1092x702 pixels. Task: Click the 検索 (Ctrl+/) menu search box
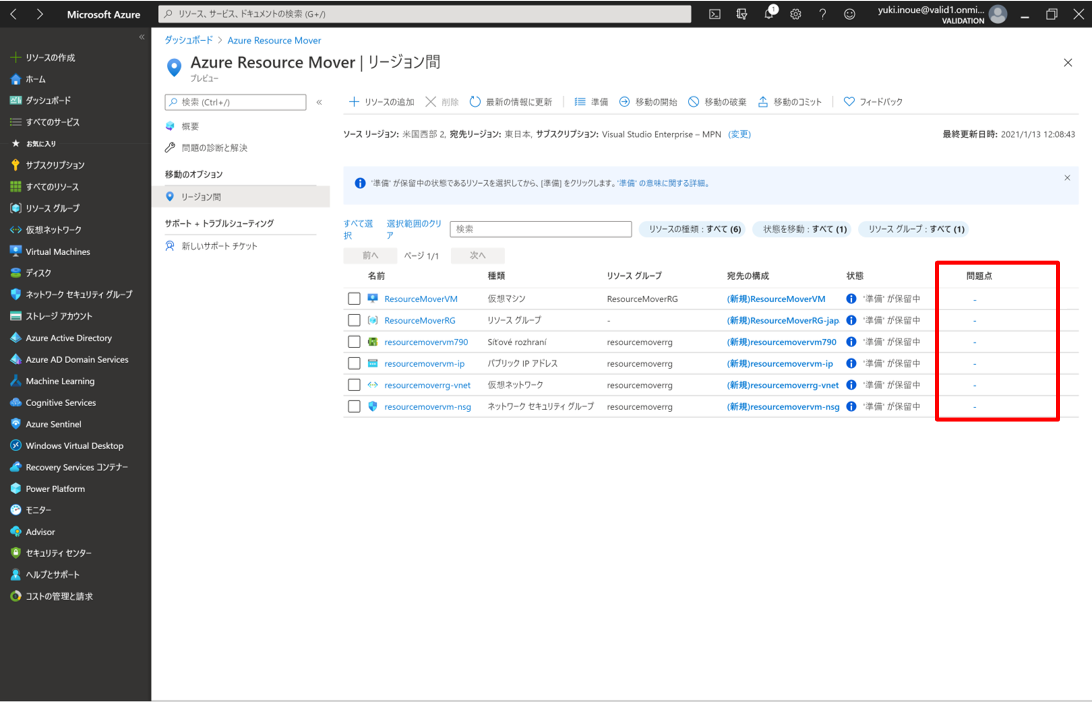coord(235,102)
